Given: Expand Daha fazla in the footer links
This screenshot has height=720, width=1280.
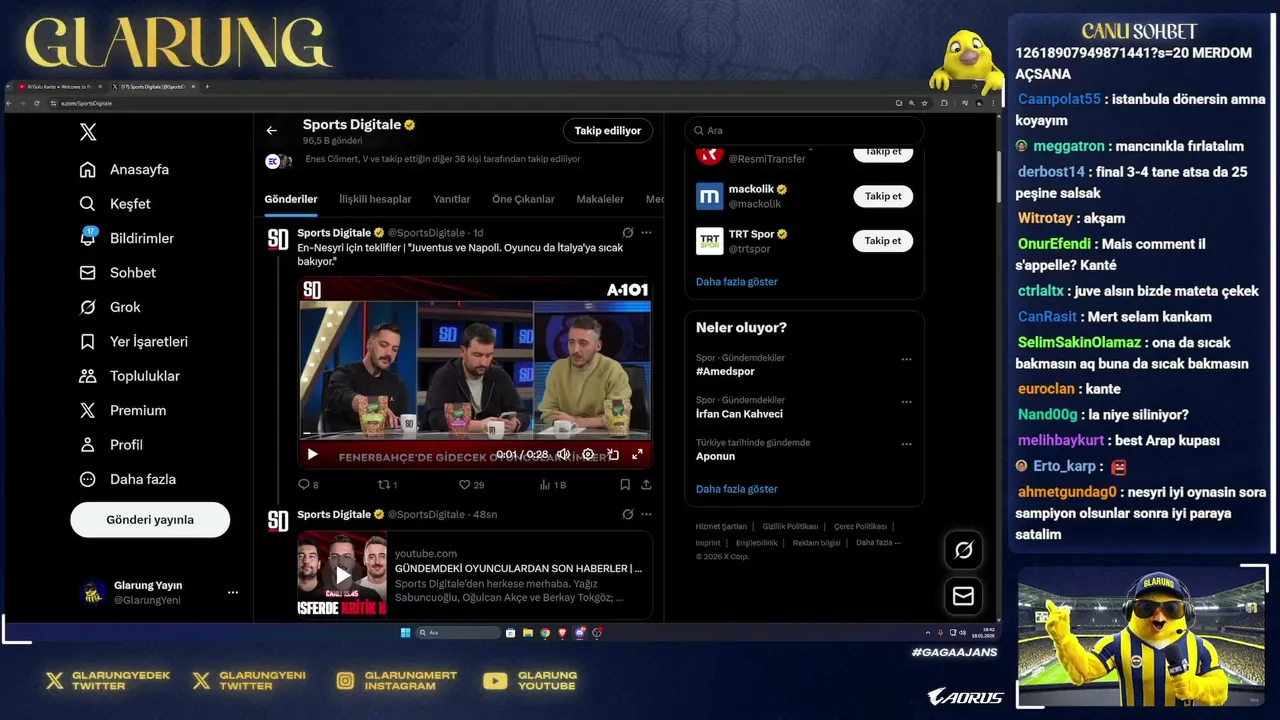Looking at the screenshot, I should pos(878,542).
